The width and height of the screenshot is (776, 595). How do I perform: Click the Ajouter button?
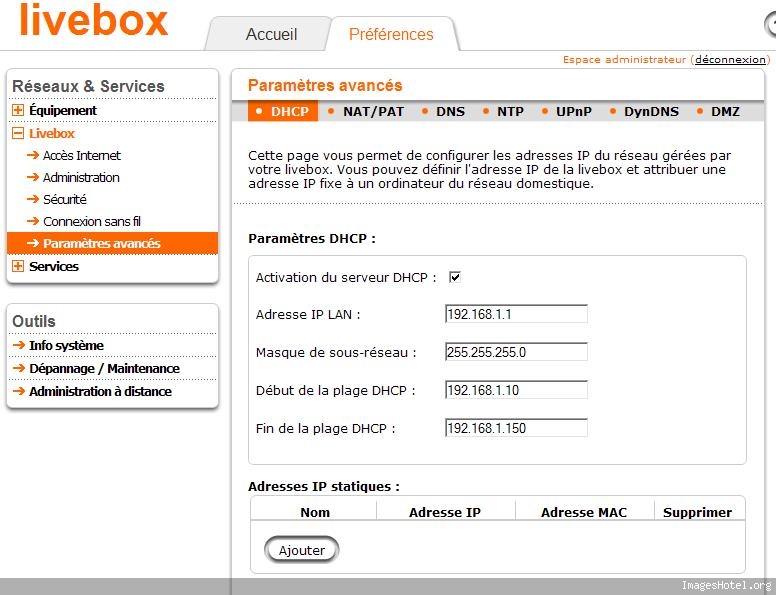point(301,550)
